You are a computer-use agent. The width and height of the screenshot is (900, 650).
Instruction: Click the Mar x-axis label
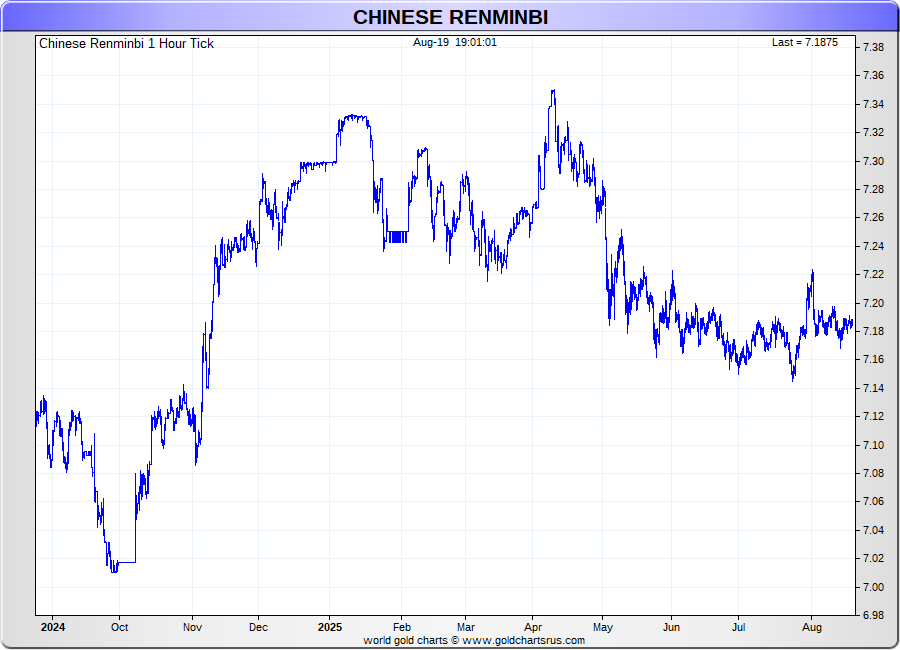pos(466,627)
